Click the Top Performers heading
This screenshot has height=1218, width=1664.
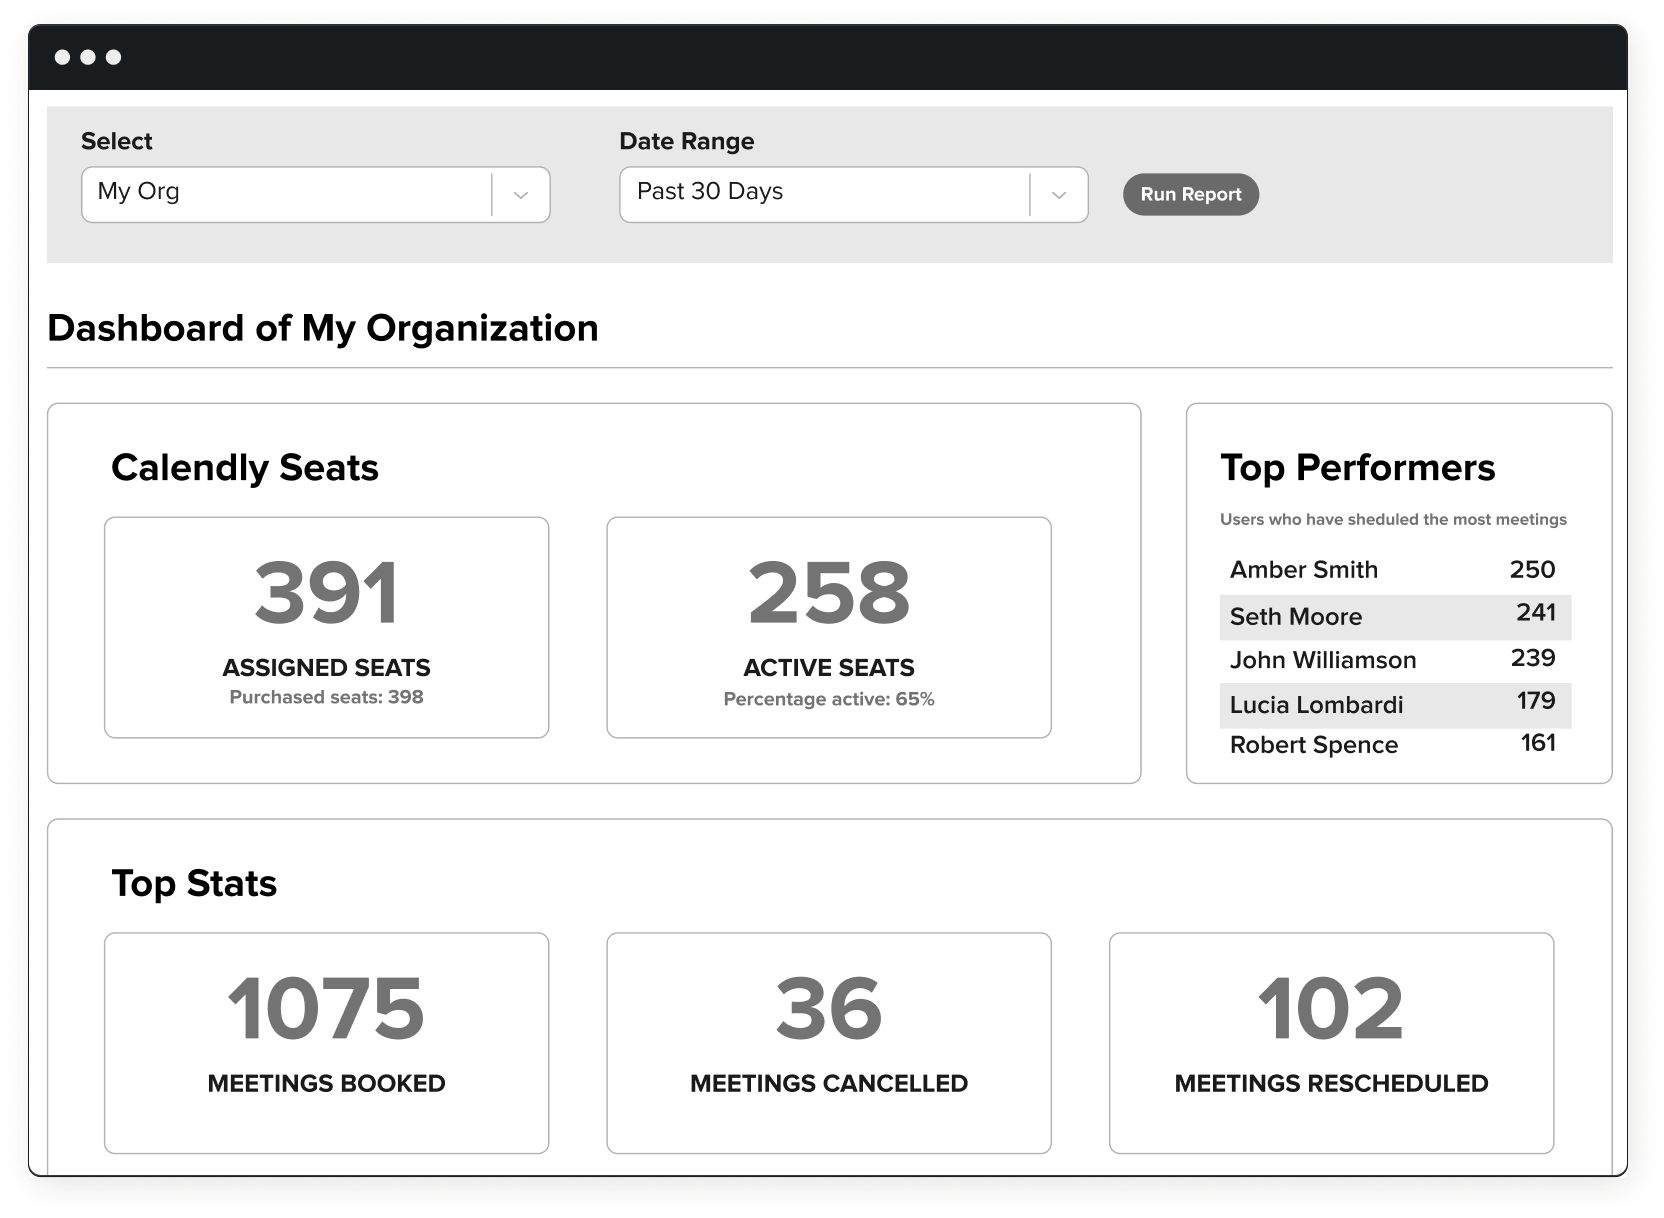pos(1357,467)
